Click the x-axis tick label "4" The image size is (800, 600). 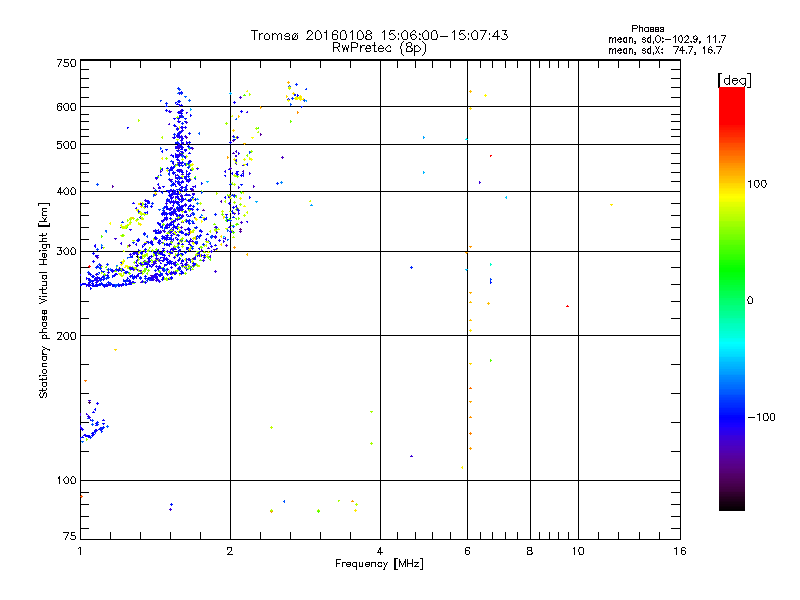click(380, 551)
